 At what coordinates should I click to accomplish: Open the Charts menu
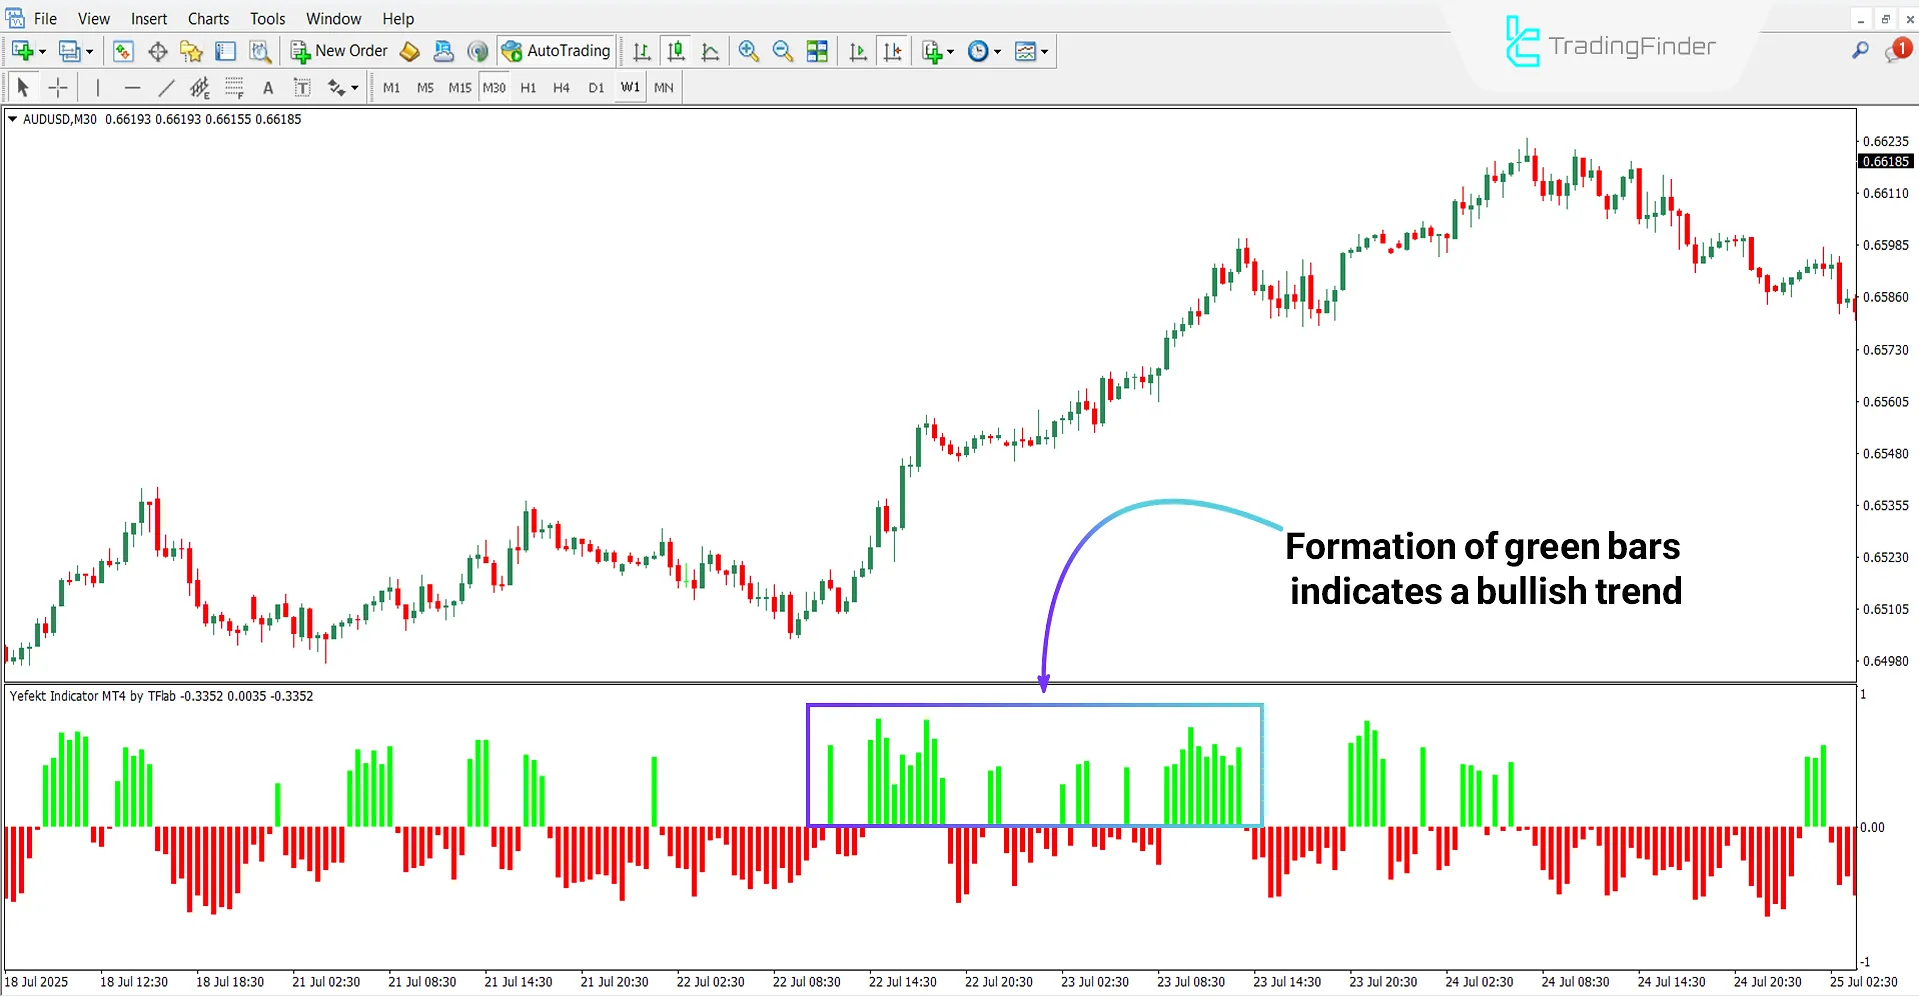[x=208, y=18]
